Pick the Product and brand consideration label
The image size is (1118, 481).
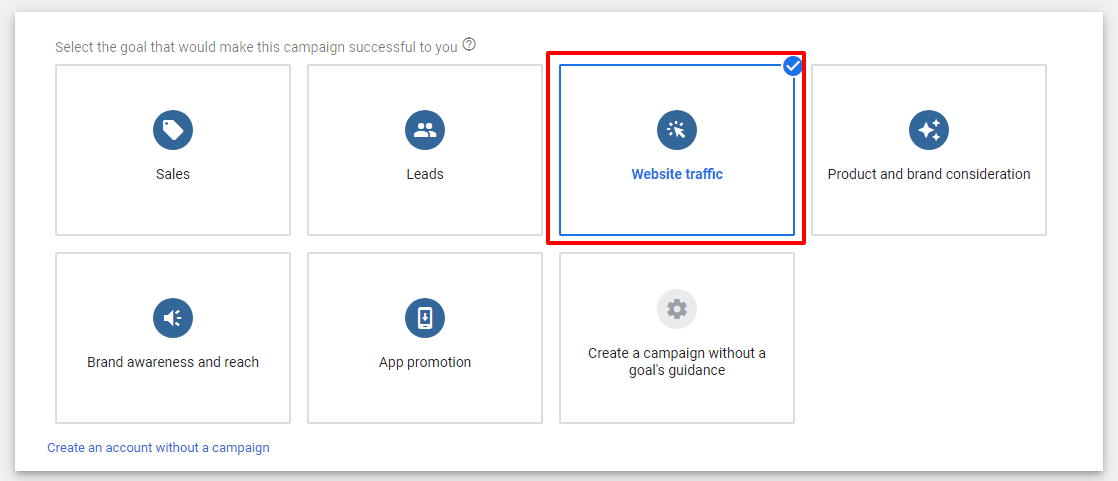pyautogui.click(x=929, y=174)
